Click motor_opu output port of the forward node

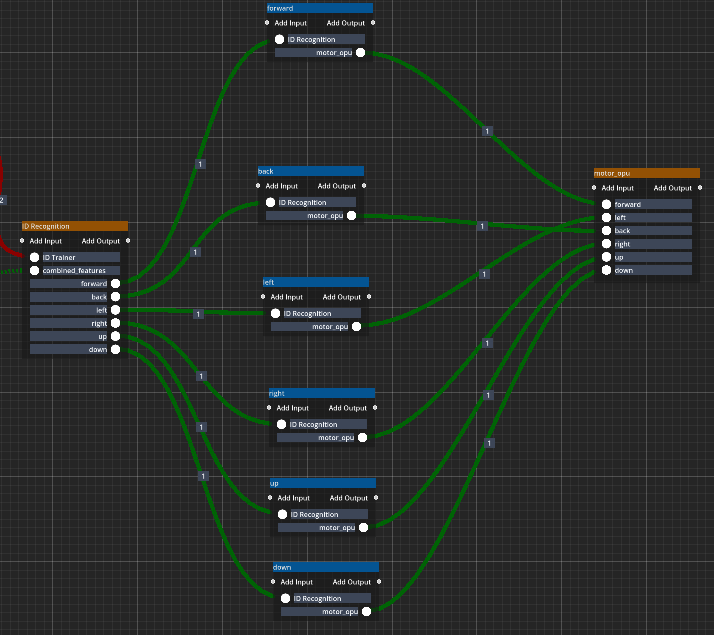(x=360, y=53)
